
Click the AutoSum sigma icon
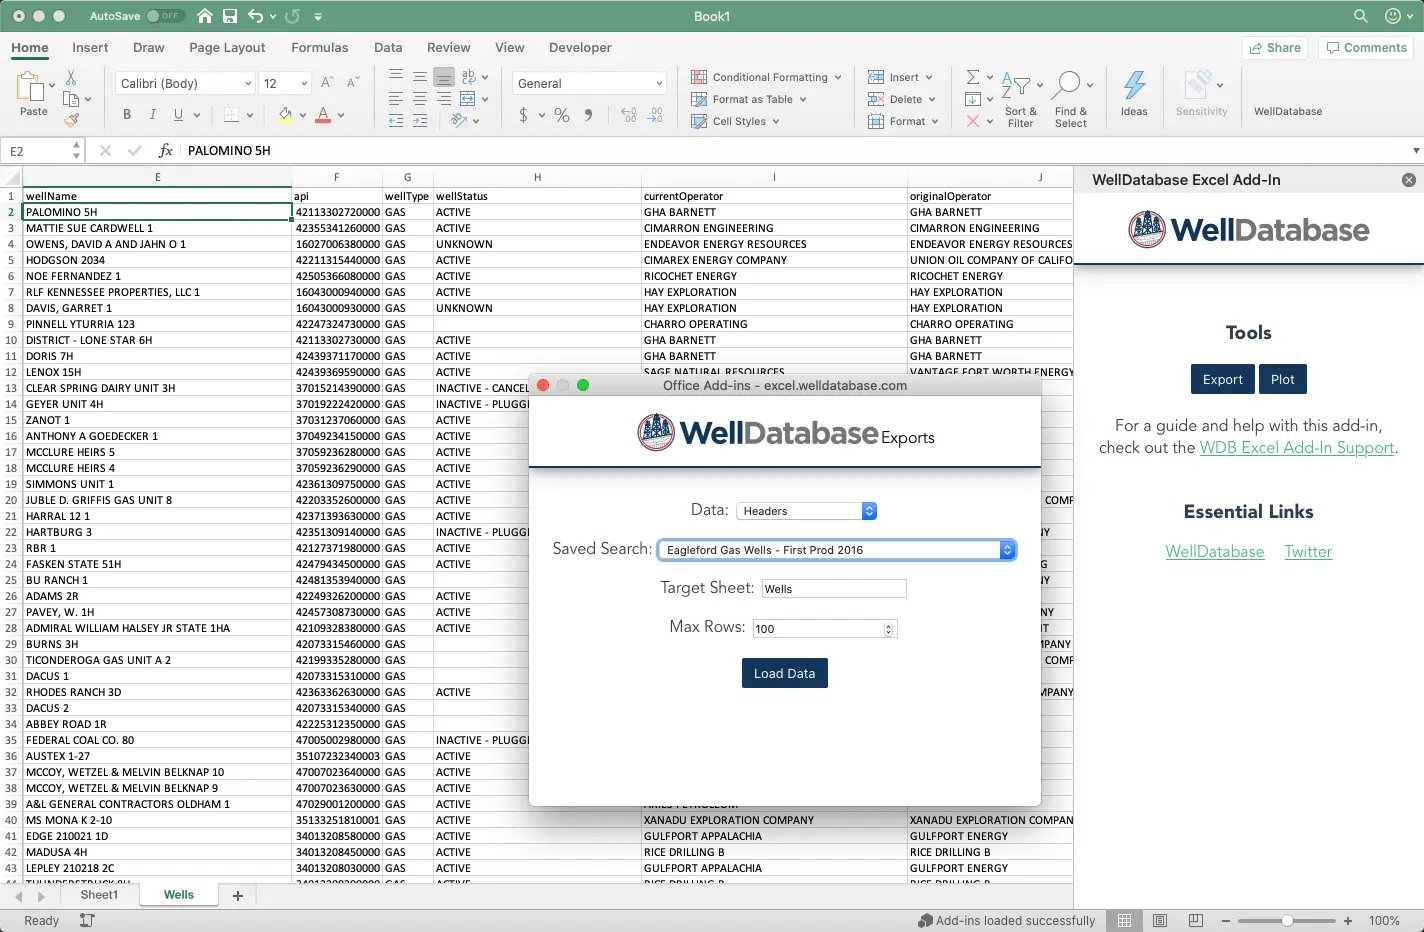point(972,77)
